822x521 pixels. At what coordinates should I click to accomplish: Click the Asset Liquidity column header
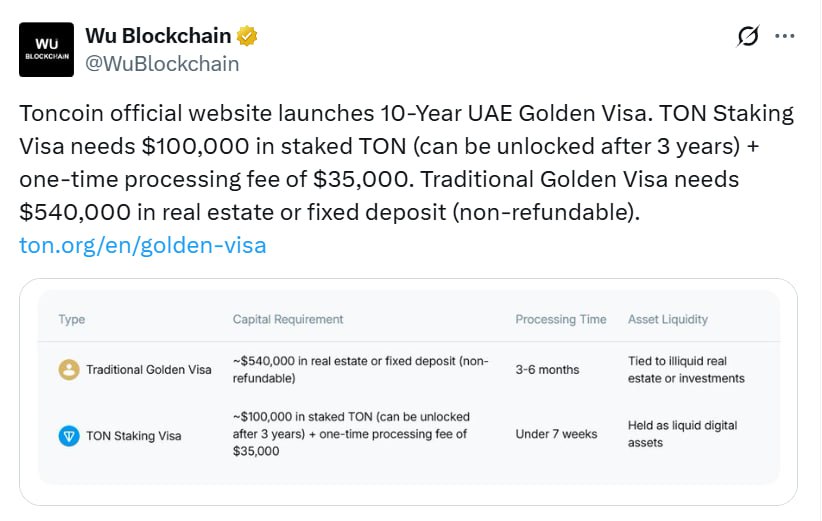668,319
